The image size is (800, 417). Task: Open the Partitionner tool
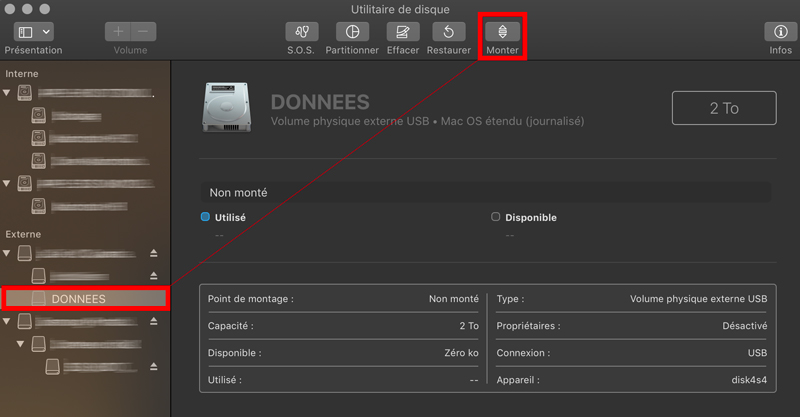click(352, 32)
